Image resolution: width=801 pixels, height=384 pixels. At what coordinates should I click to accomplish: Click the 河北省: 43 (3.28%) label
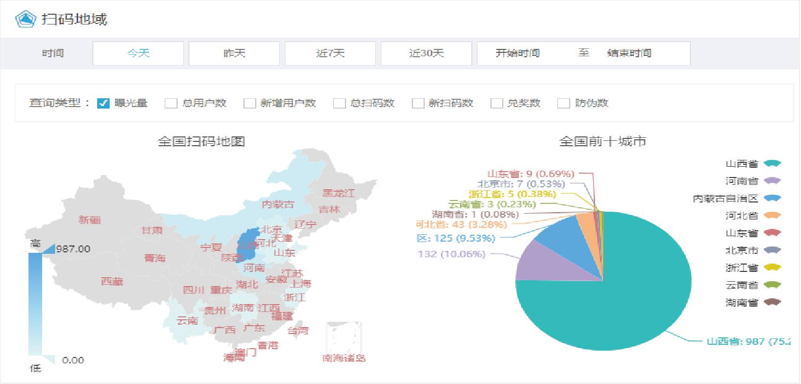(x=461, y=224)
